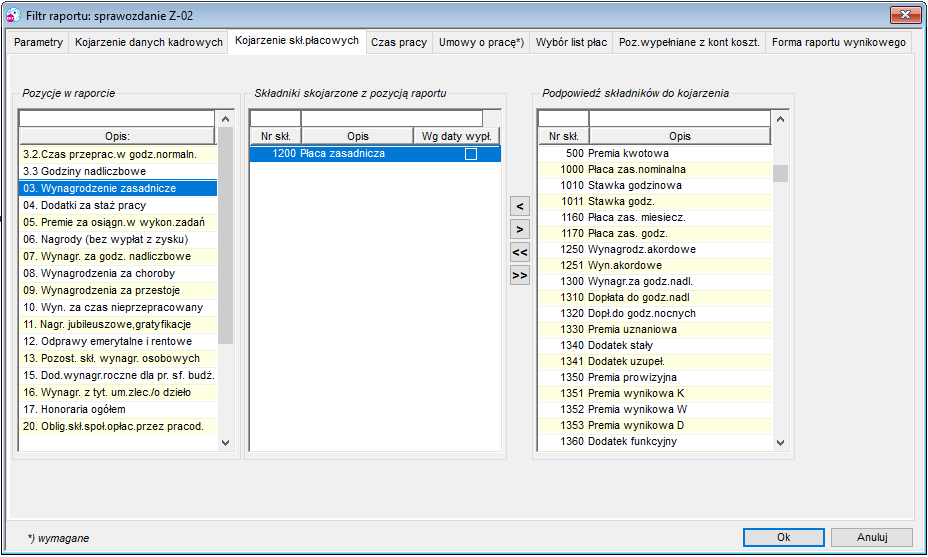
Task: Click Nr skł. header in Składniki skojarzone
Action: [x=275, y=136]
